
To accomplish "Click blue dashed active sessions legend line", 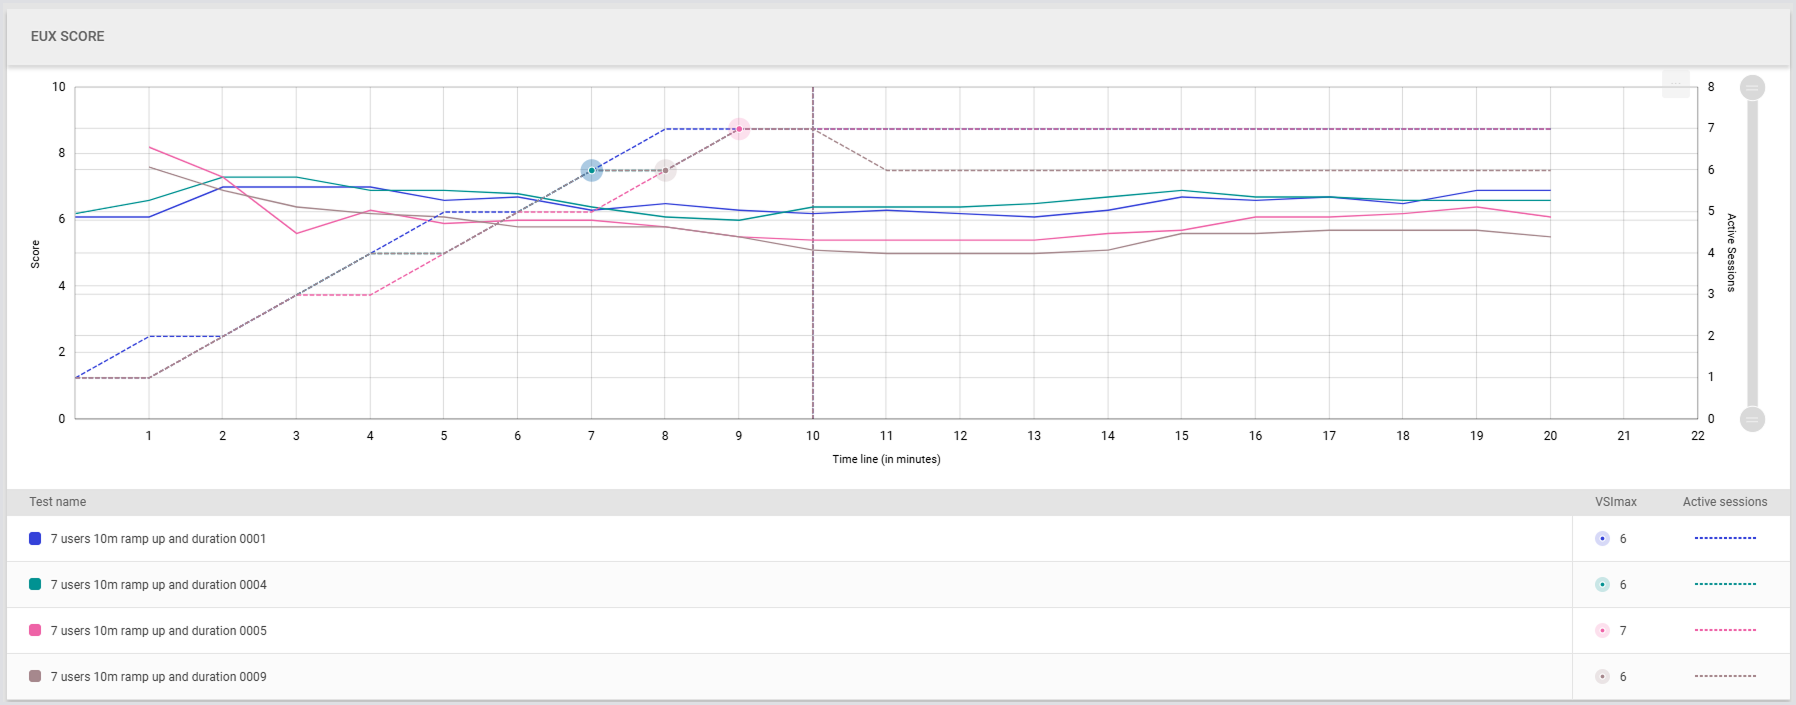I will point(1725,539).
